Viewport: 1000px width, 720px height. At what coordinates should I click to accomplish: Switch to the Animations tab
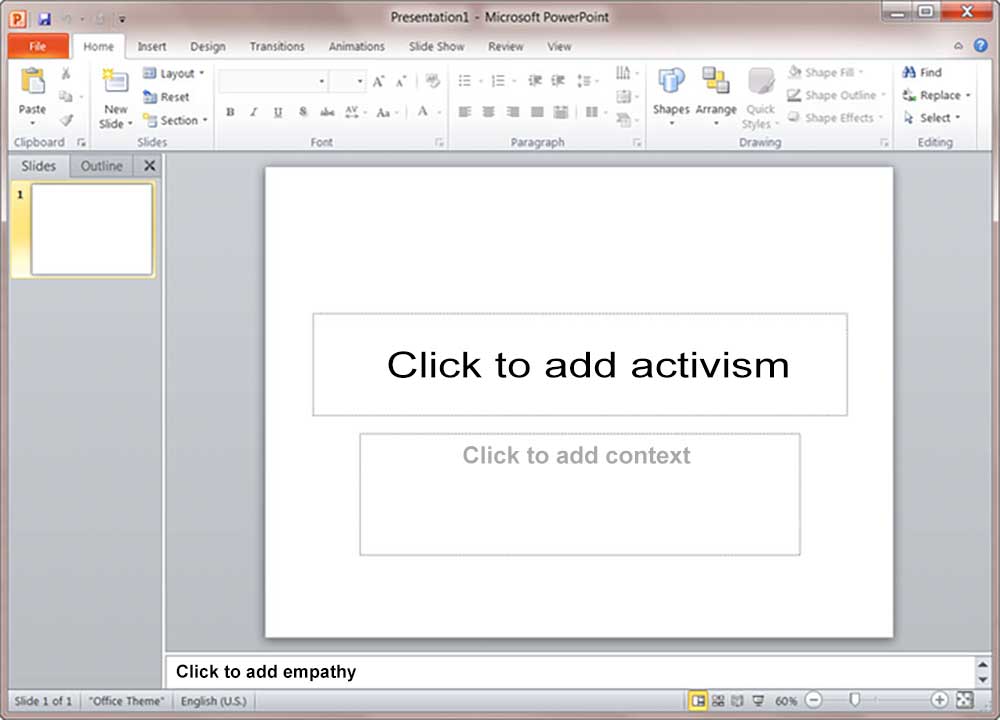[x=357, y=47]
